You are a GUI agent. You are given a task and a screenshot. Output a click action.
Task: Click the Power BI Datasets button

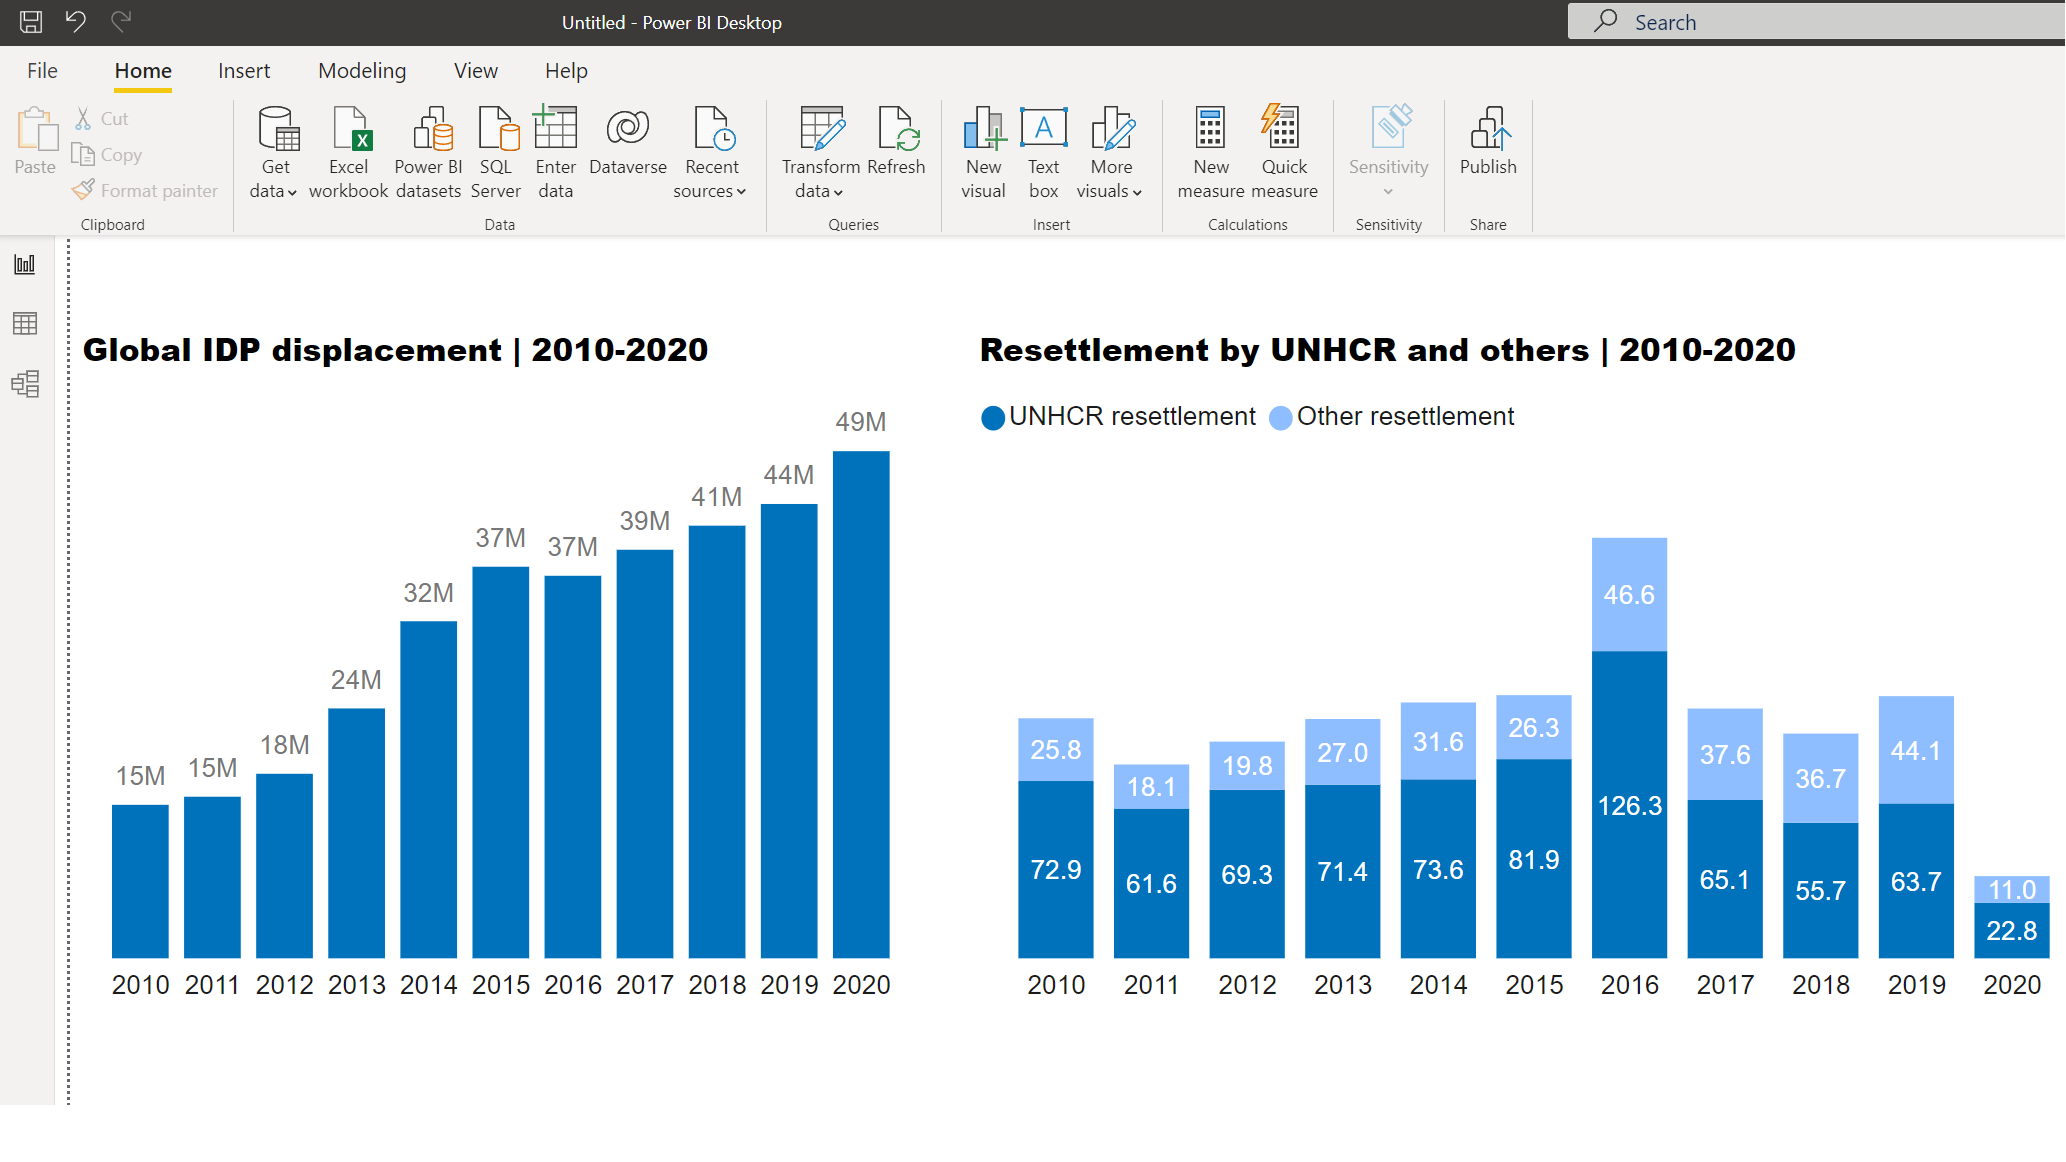click(429, 148)
